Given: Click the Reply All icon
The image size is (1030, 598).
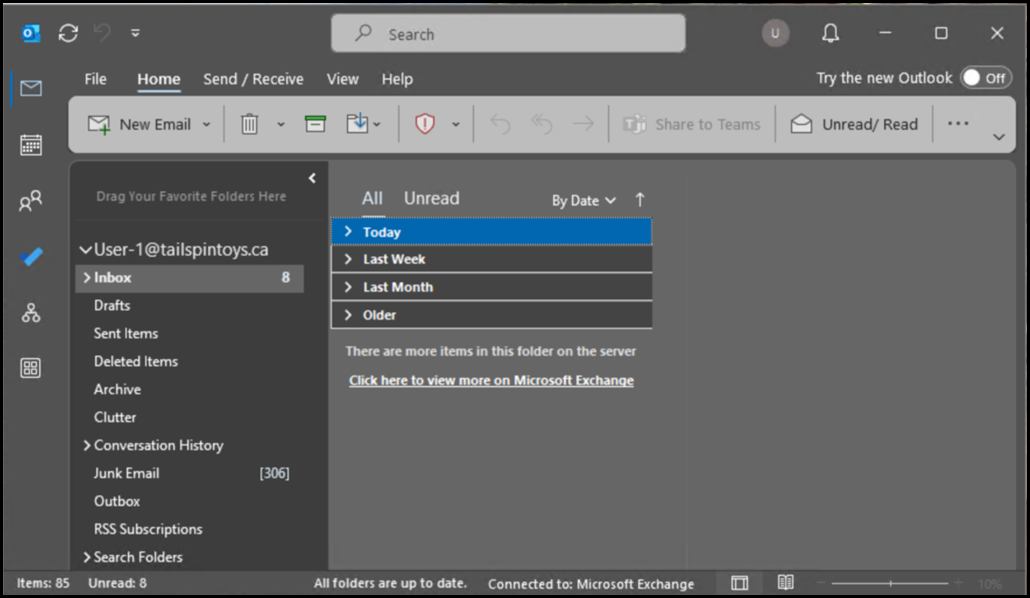Looking at the screenshot, I should 541,124.
